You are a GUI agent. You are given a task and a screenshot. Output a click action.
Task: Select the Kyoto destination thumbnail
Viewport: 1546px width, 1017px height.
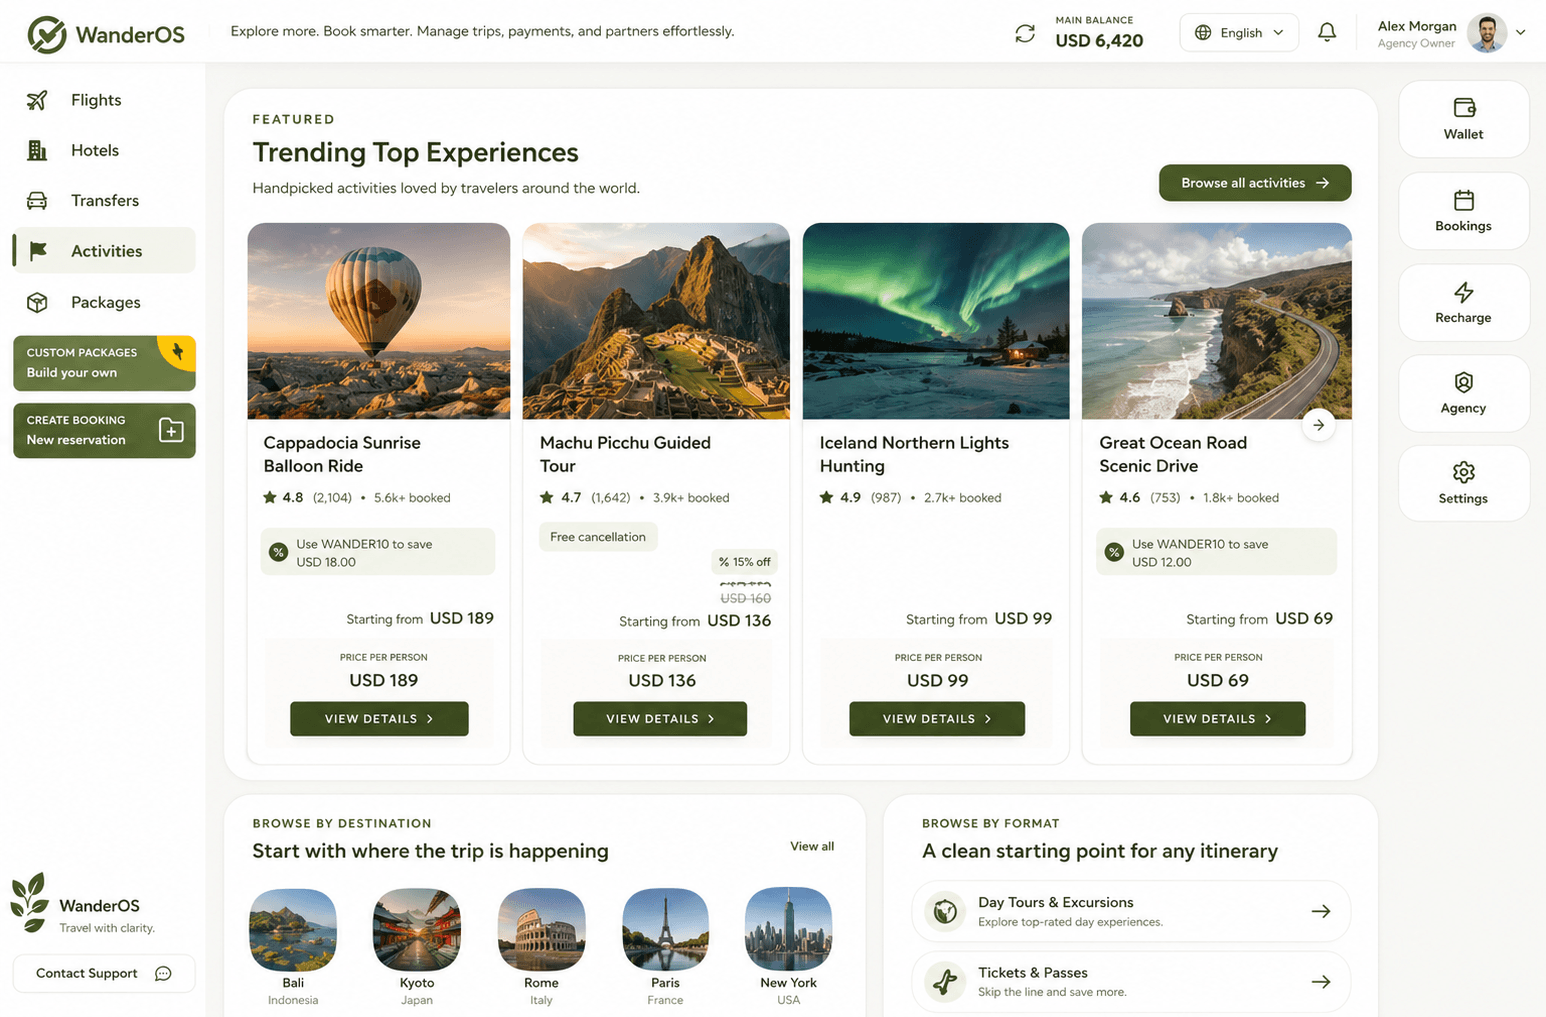(417, 930)
